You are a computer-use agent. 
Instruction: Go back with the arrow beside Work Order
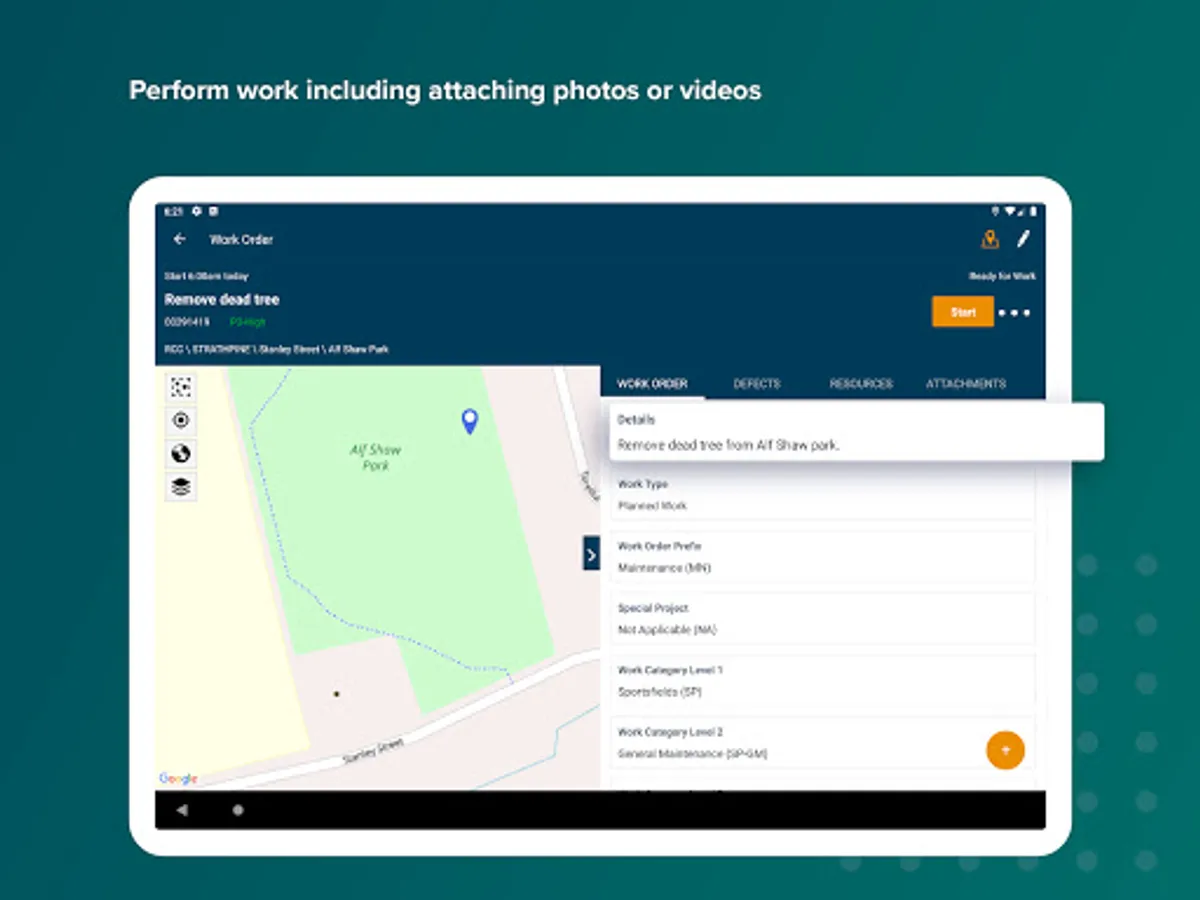pyautogui.click(x=180, y=239)
